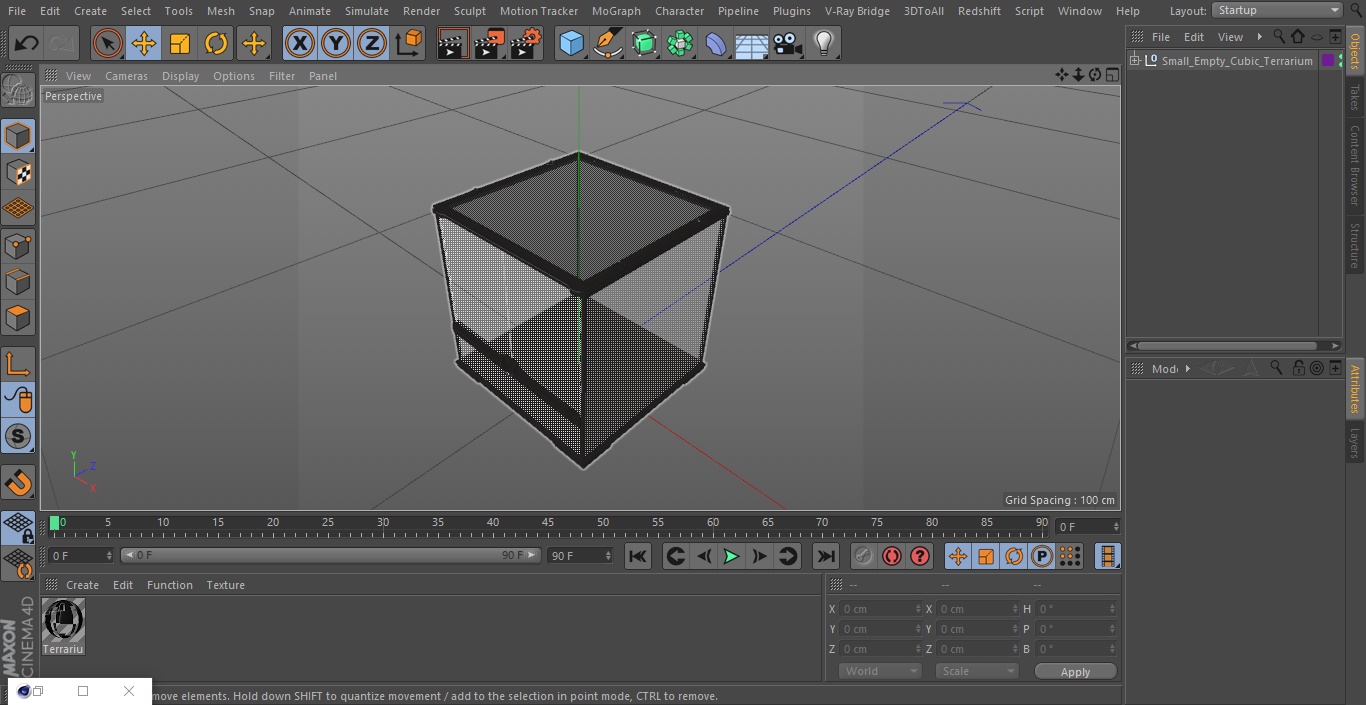This screenshot has height=705, width=1366.
Task: Toggle Autokeying button
Action: 892,556
